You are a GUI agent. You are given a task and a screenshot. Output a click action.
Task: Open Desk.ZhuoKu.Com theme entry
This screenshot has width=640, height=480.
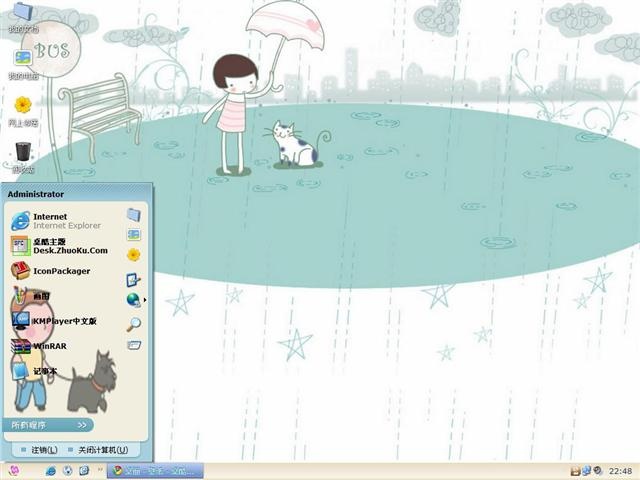(60, 246)
